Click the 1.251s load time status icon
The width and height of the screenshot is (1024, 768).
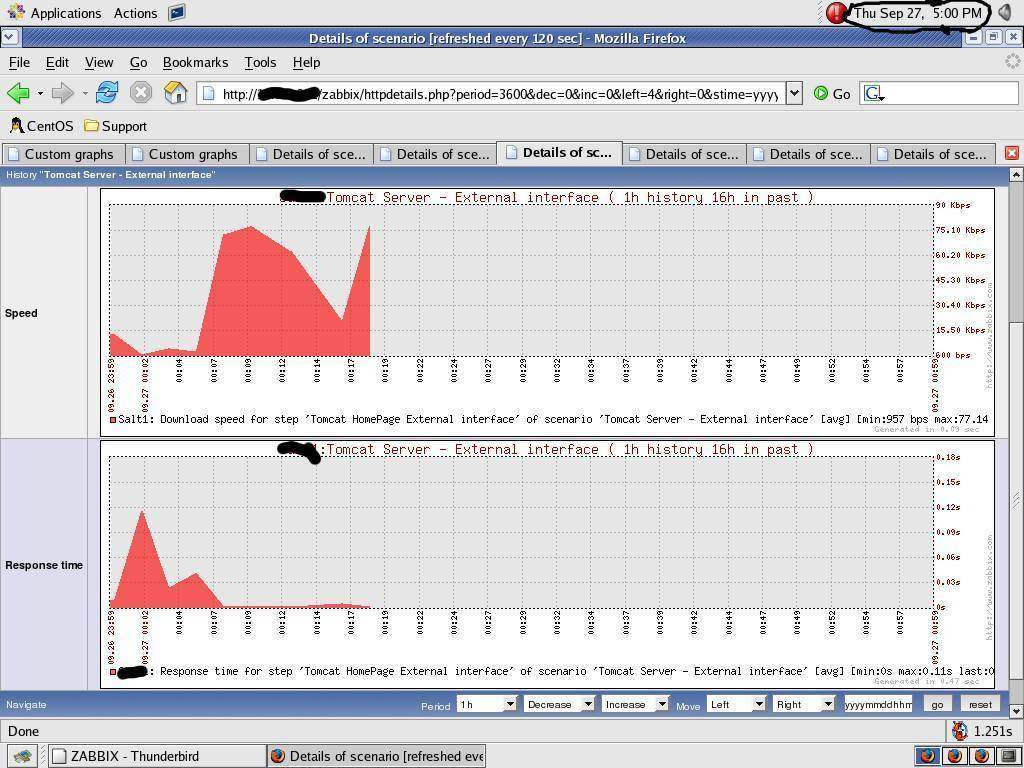tap(960, 731)
